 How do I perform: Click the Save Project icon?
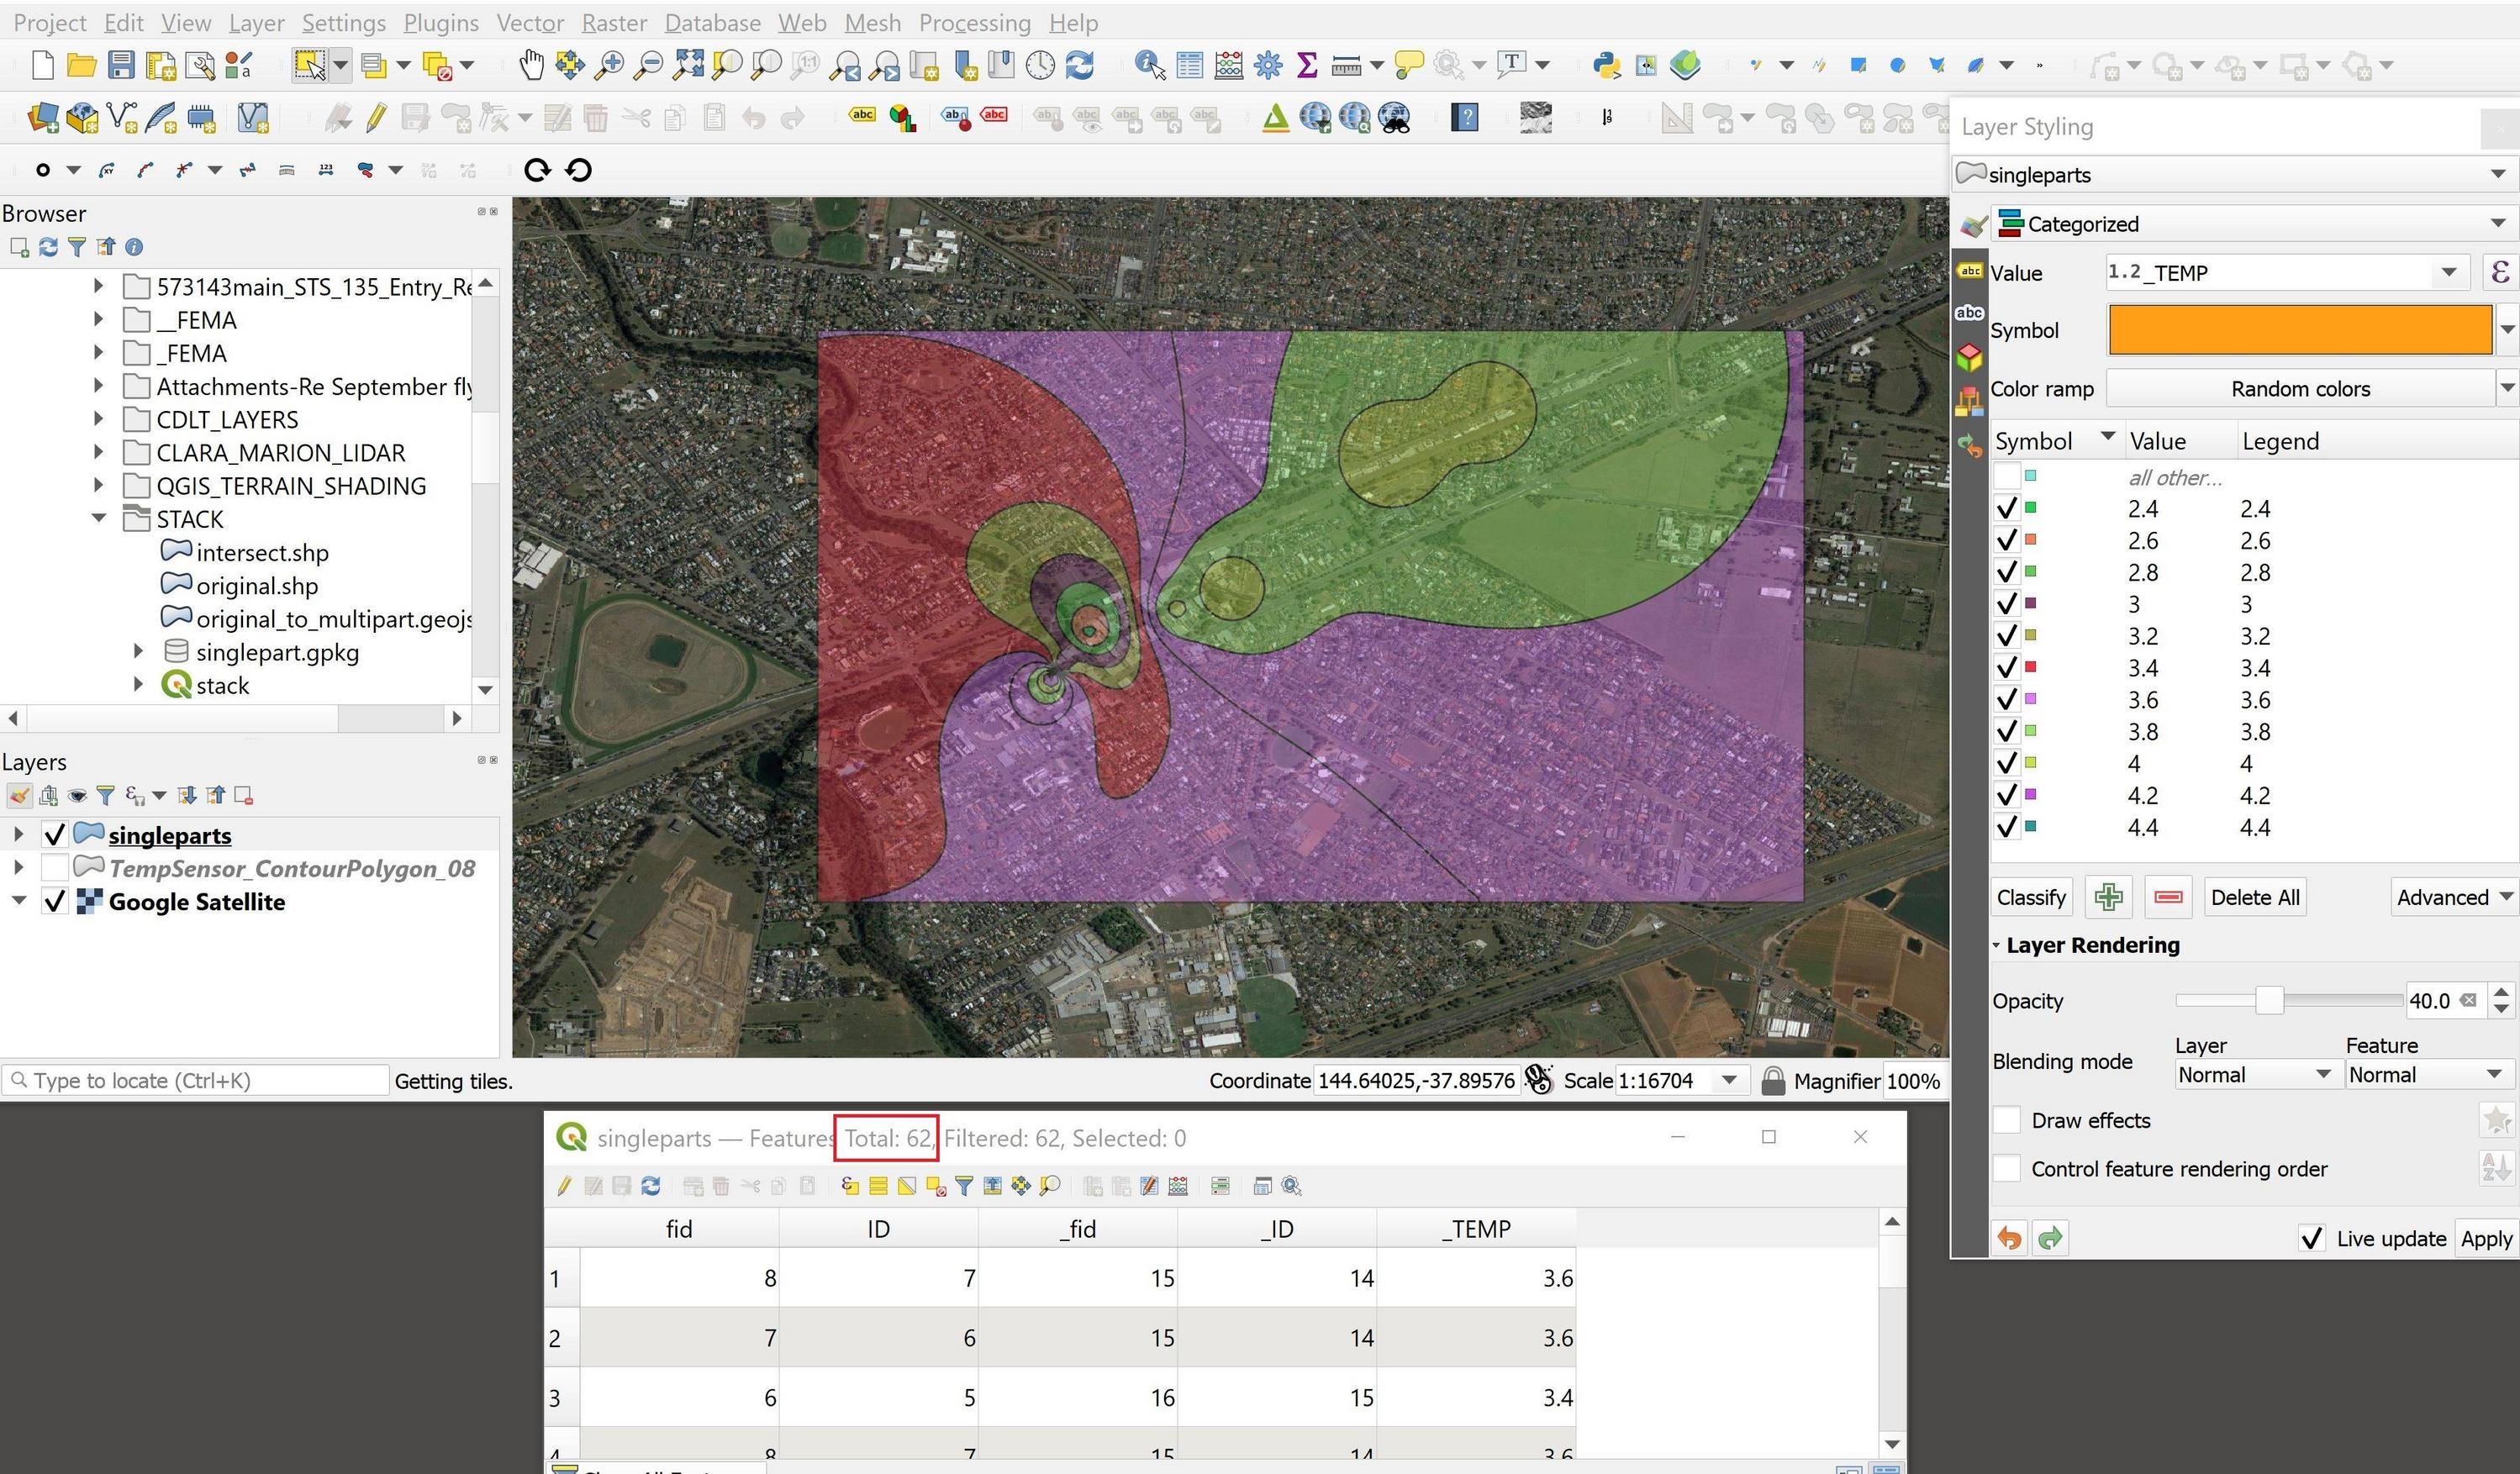tap(121, 66)
